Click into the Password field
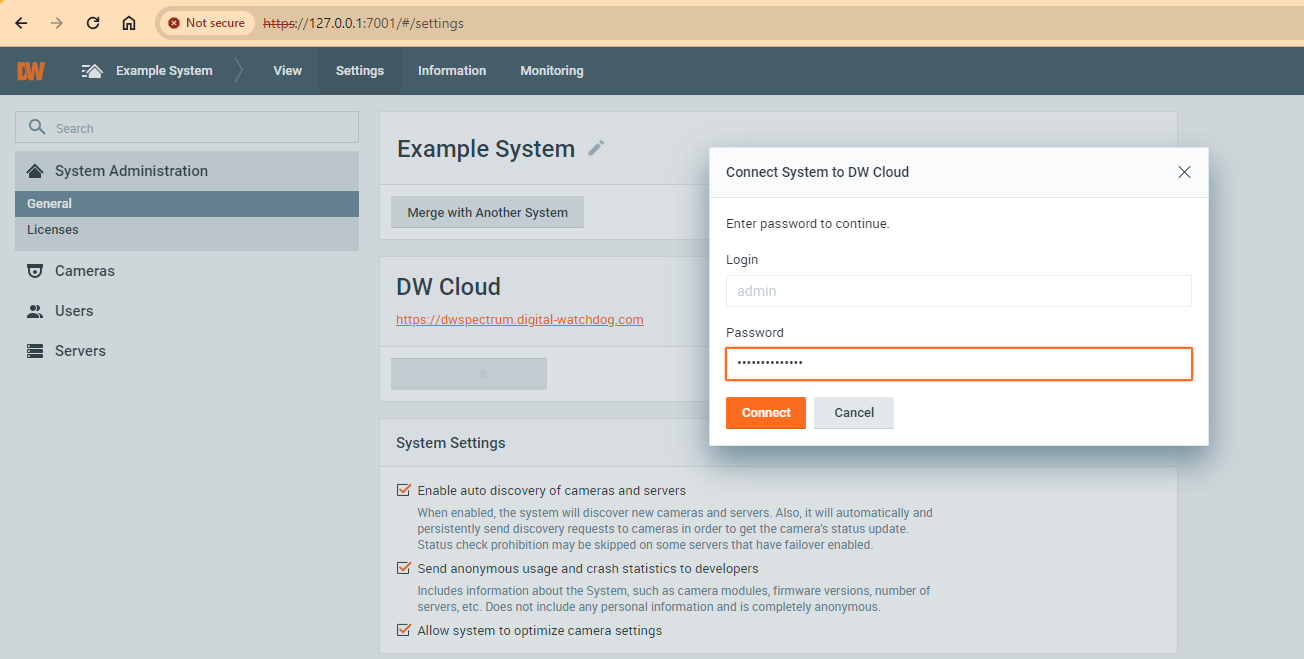The width and height of the screenshot is (1304, 659). tap(958, 364)
